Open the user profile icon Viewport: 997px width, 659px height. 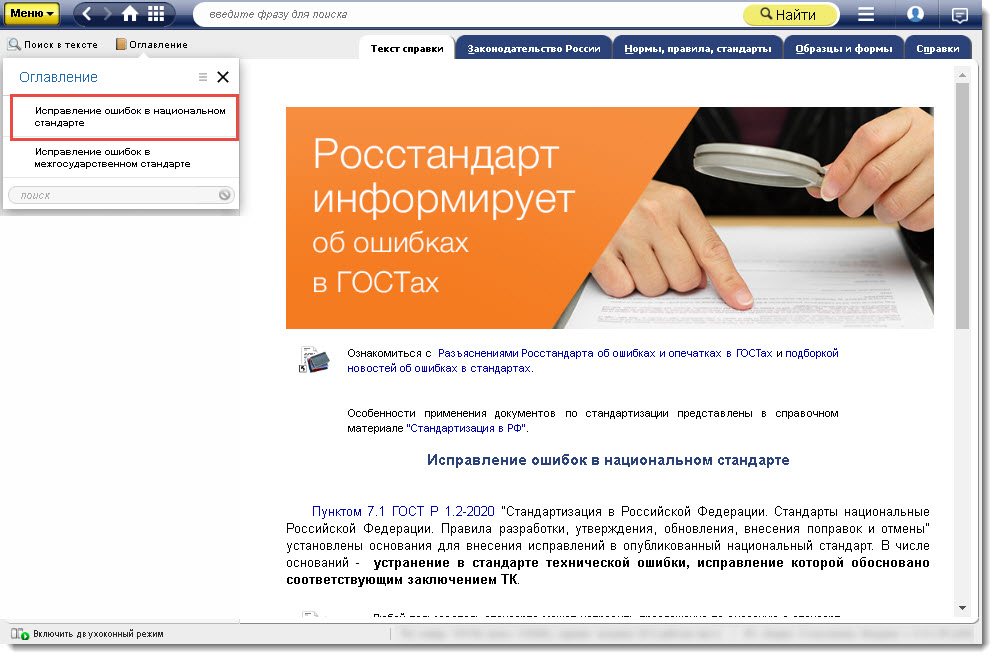915,13
